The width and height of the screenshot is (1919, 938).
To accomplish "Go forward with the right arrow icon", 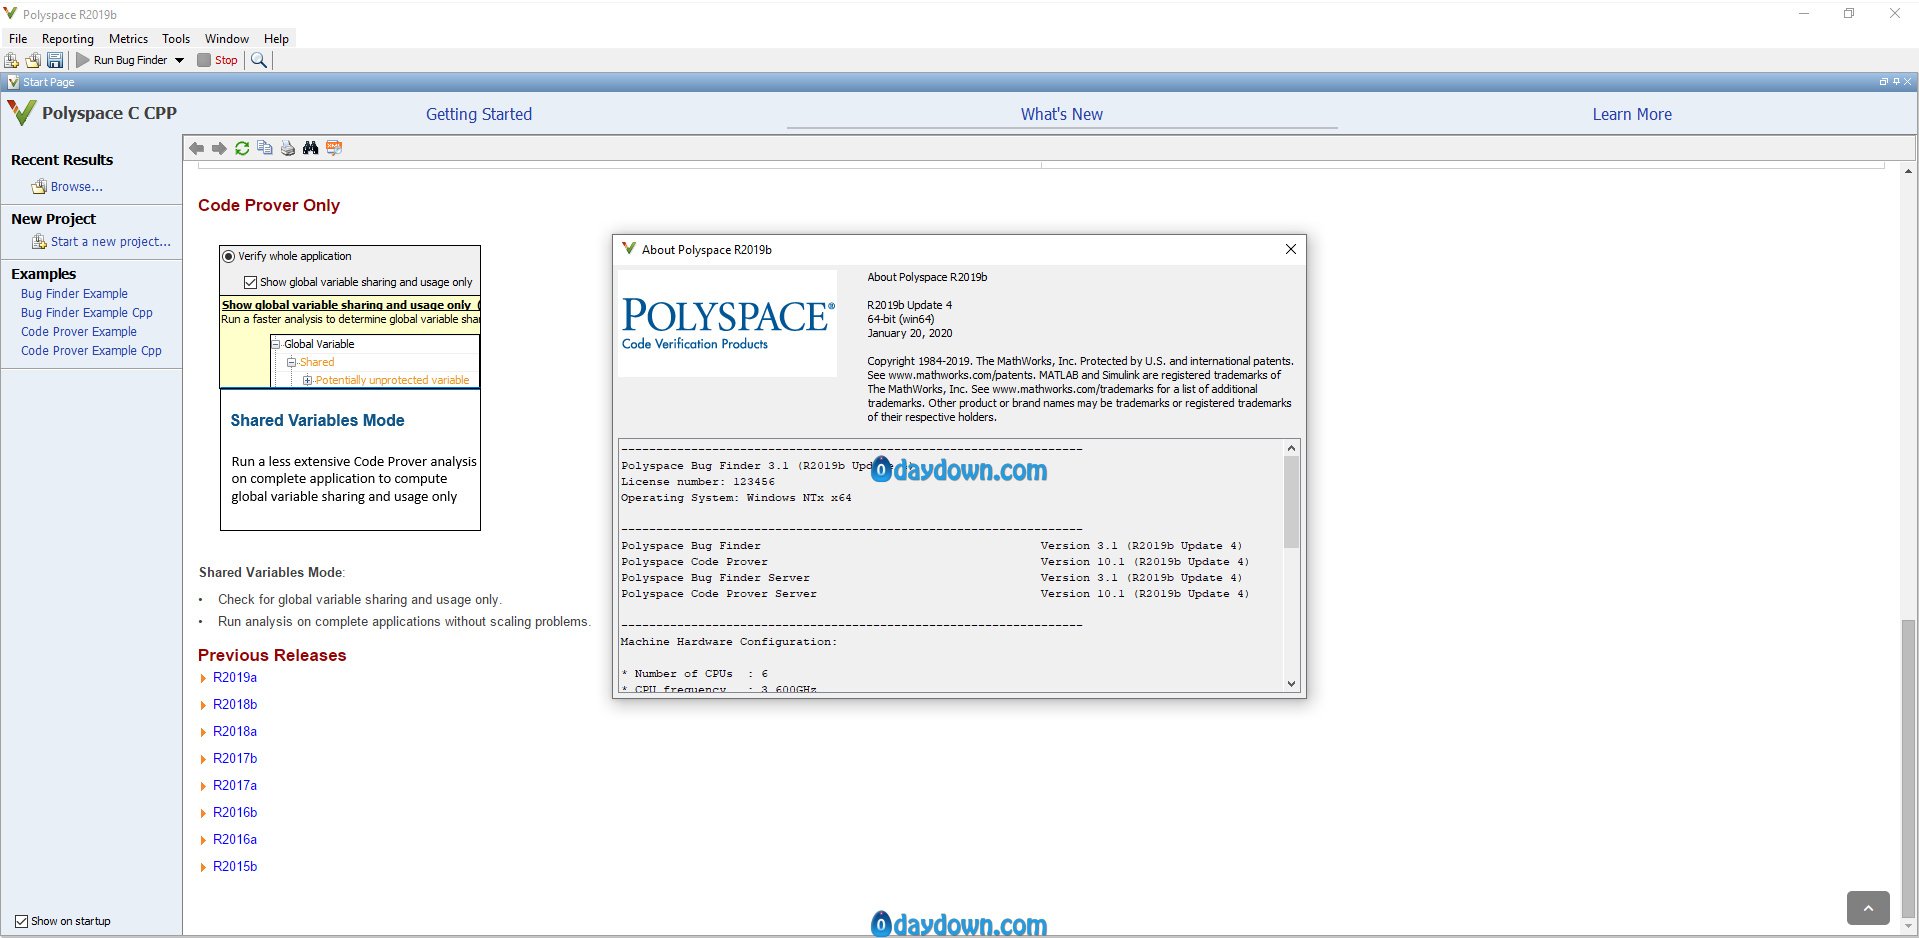I will click(219, 148).
